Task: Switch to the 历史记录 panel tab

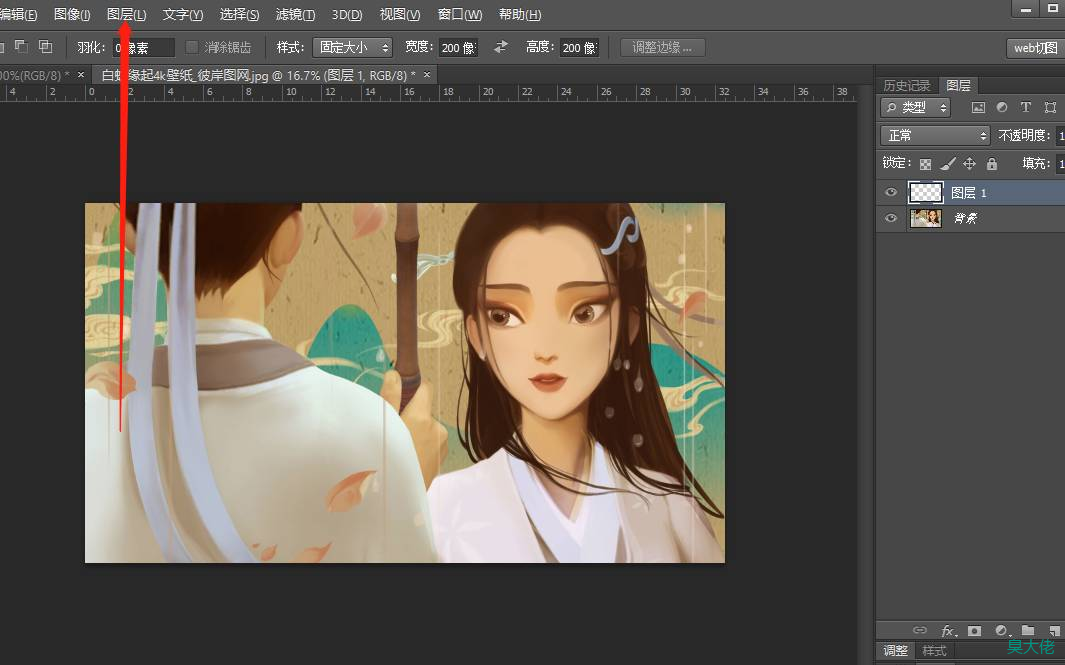Action: [x=907, y=85]
